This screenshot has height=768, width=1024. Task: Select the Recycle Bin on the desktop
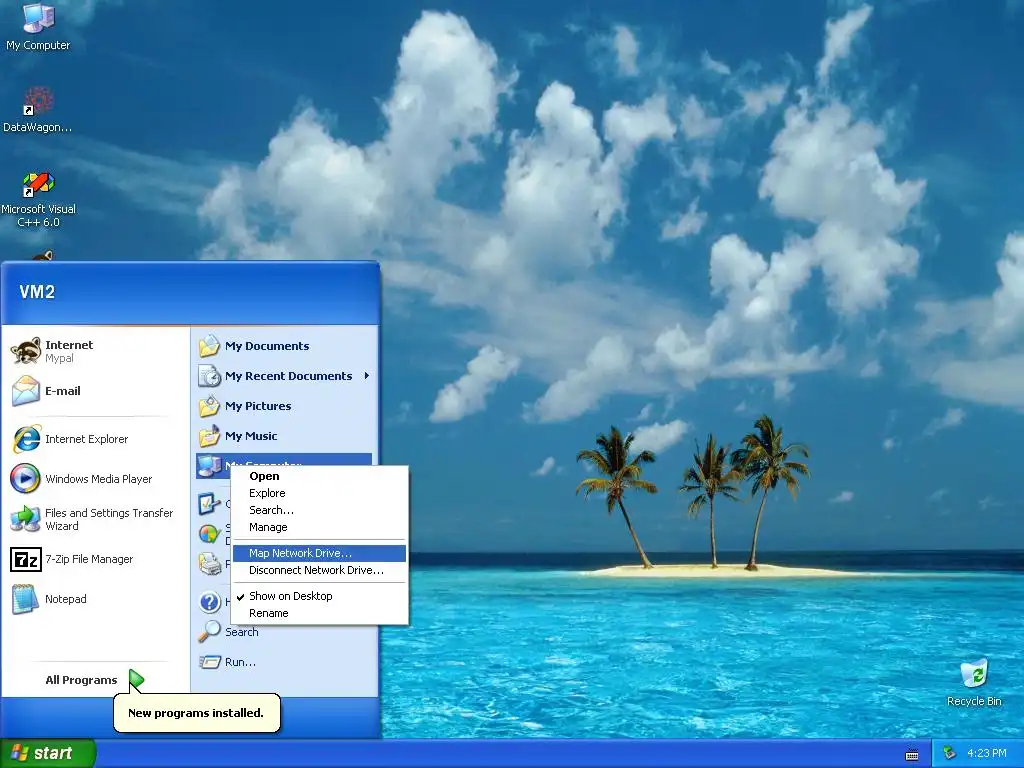974,682
